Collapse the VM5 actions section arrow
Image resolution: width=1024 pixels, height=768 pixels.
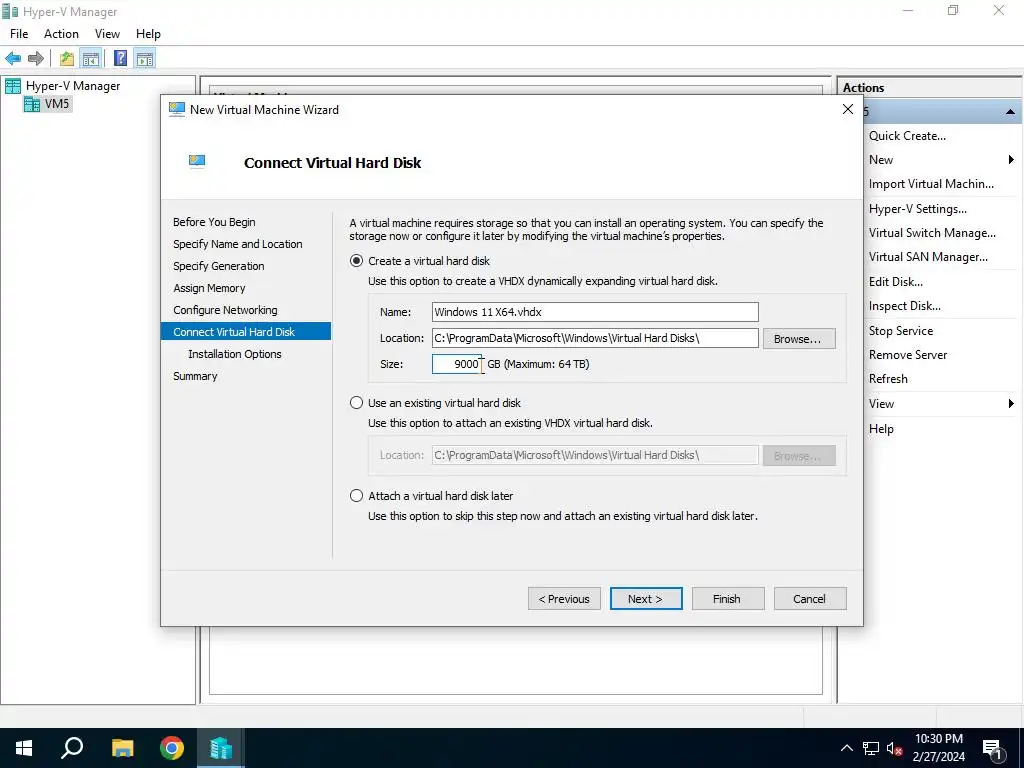click(1010, 112)
